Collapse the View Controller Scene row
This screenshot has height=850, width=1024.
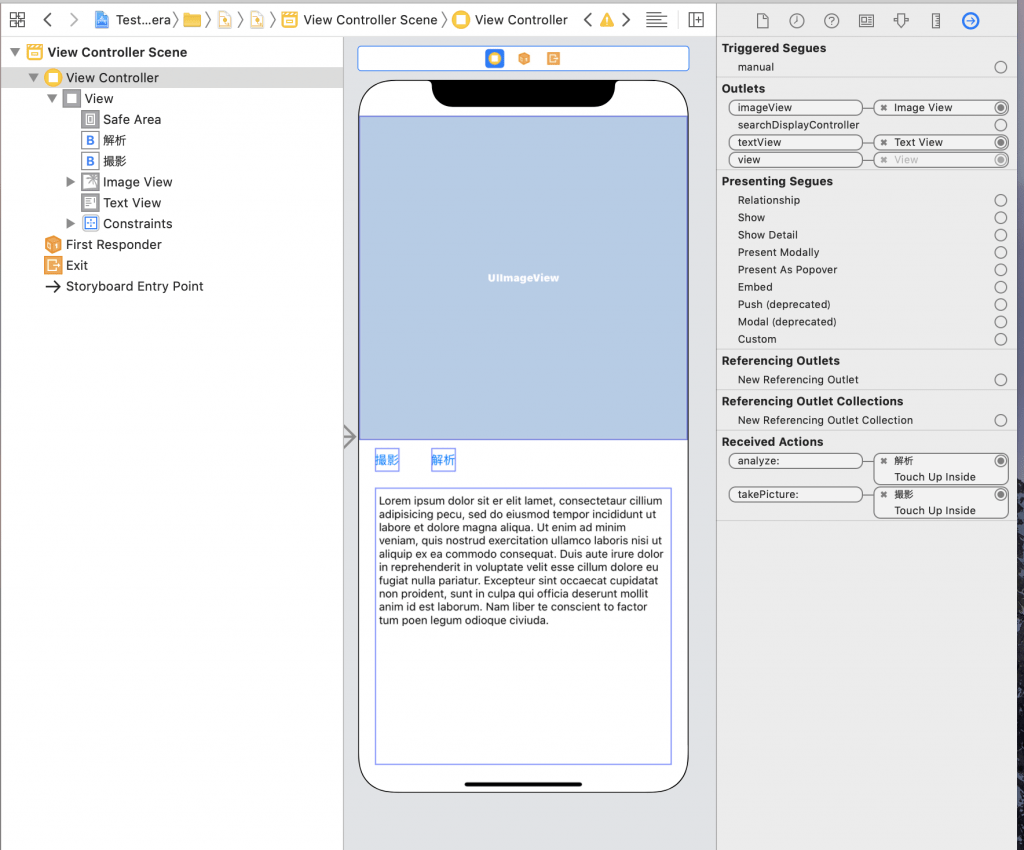[x=15, y=52]
